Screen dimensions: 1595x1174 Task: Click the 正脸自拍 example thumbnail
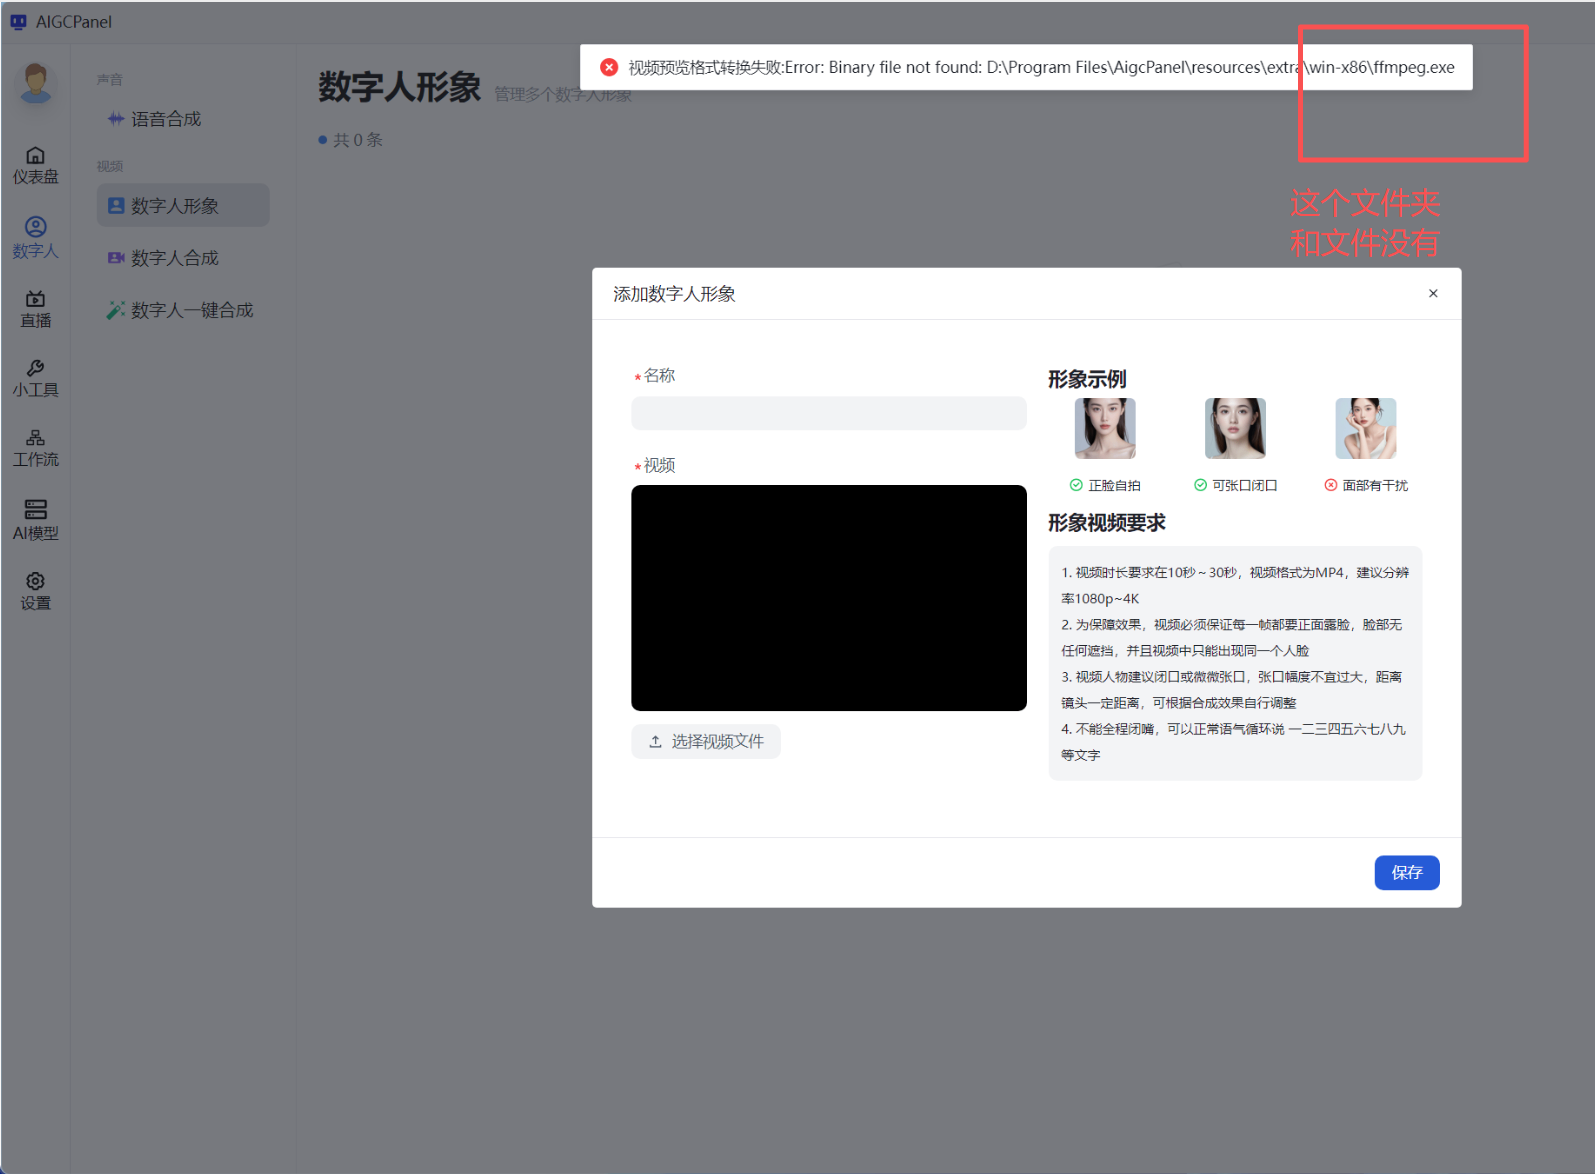pos(1105,428)
